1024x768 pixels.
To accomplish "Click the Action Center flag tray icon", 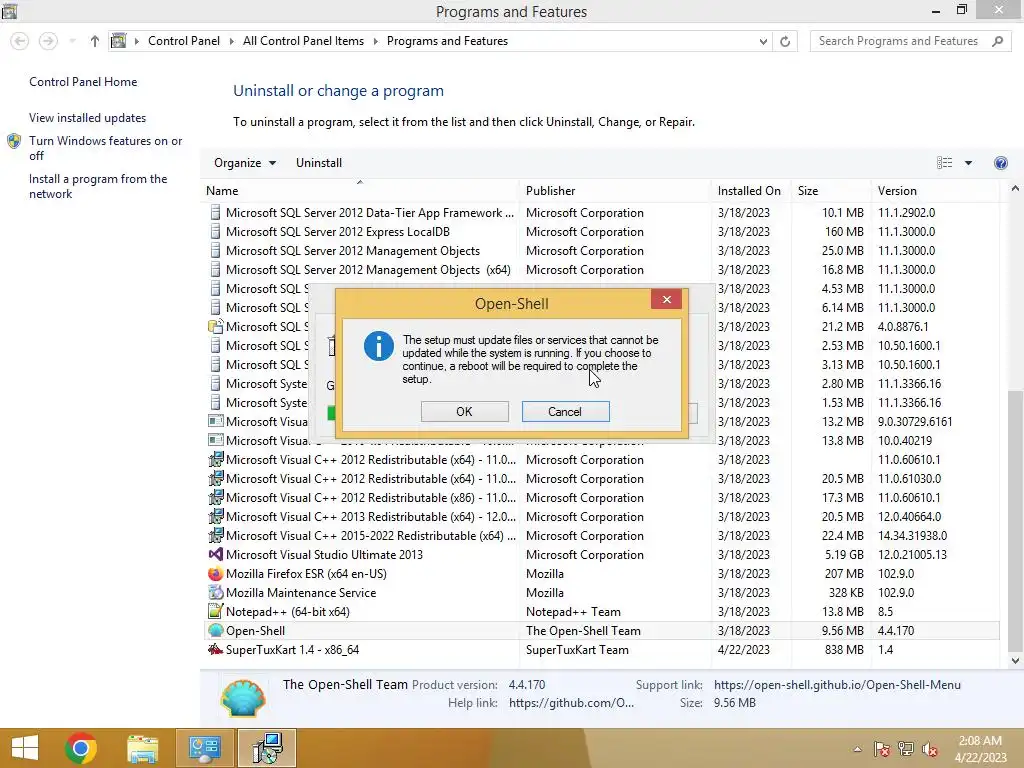I will [x=881, y=749].
